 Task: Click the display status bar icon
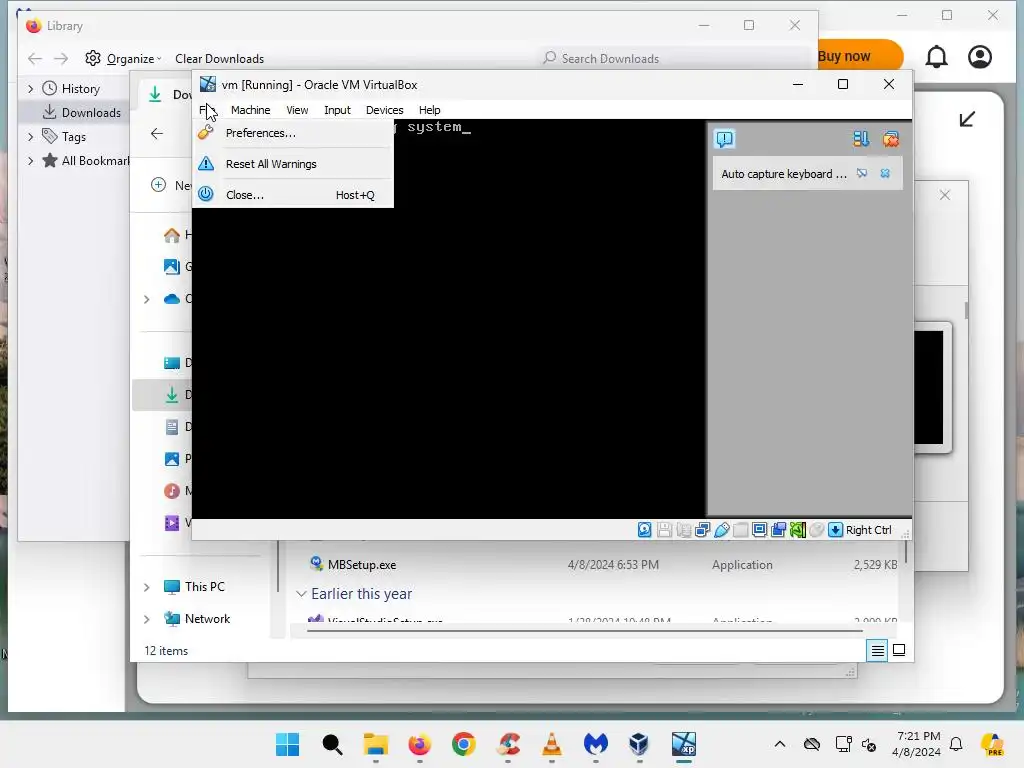(760, 530)
